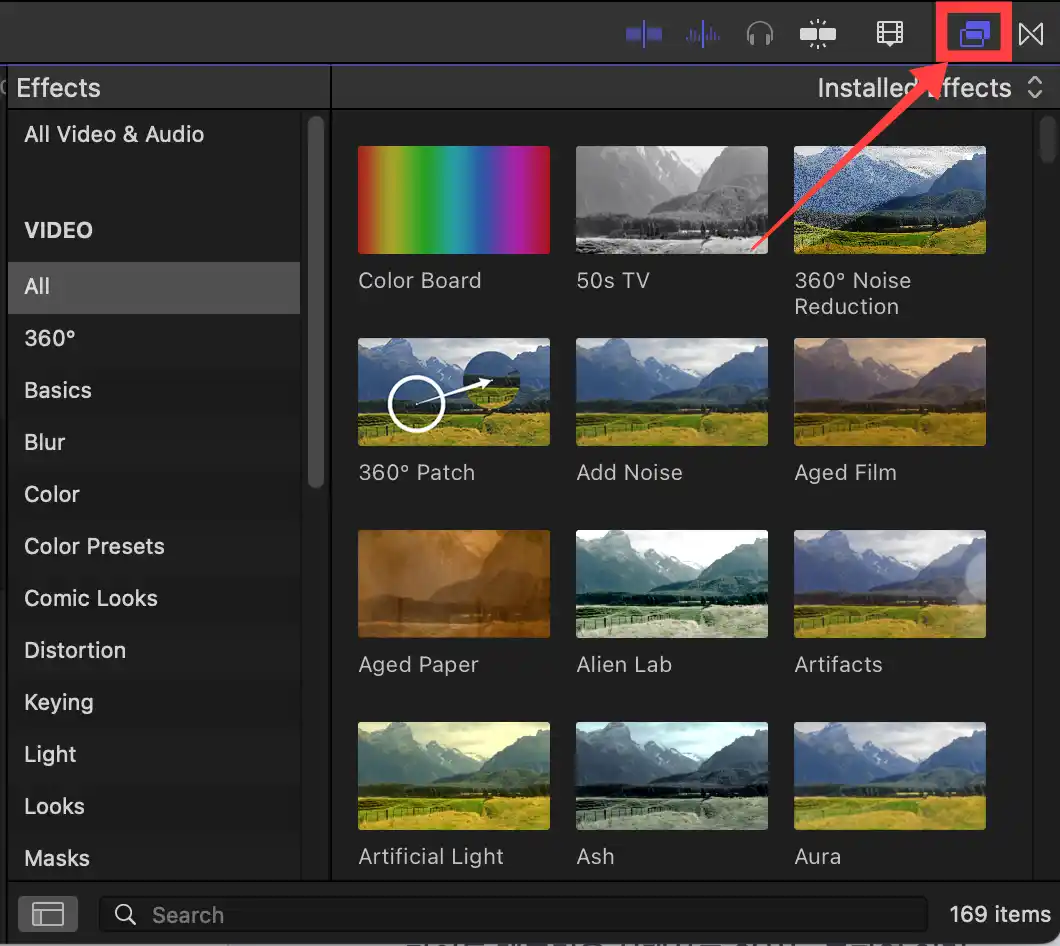Click the effects Search field
Image resolution: width=1060 pixels, height=946 pixels.
coord(513,915)
